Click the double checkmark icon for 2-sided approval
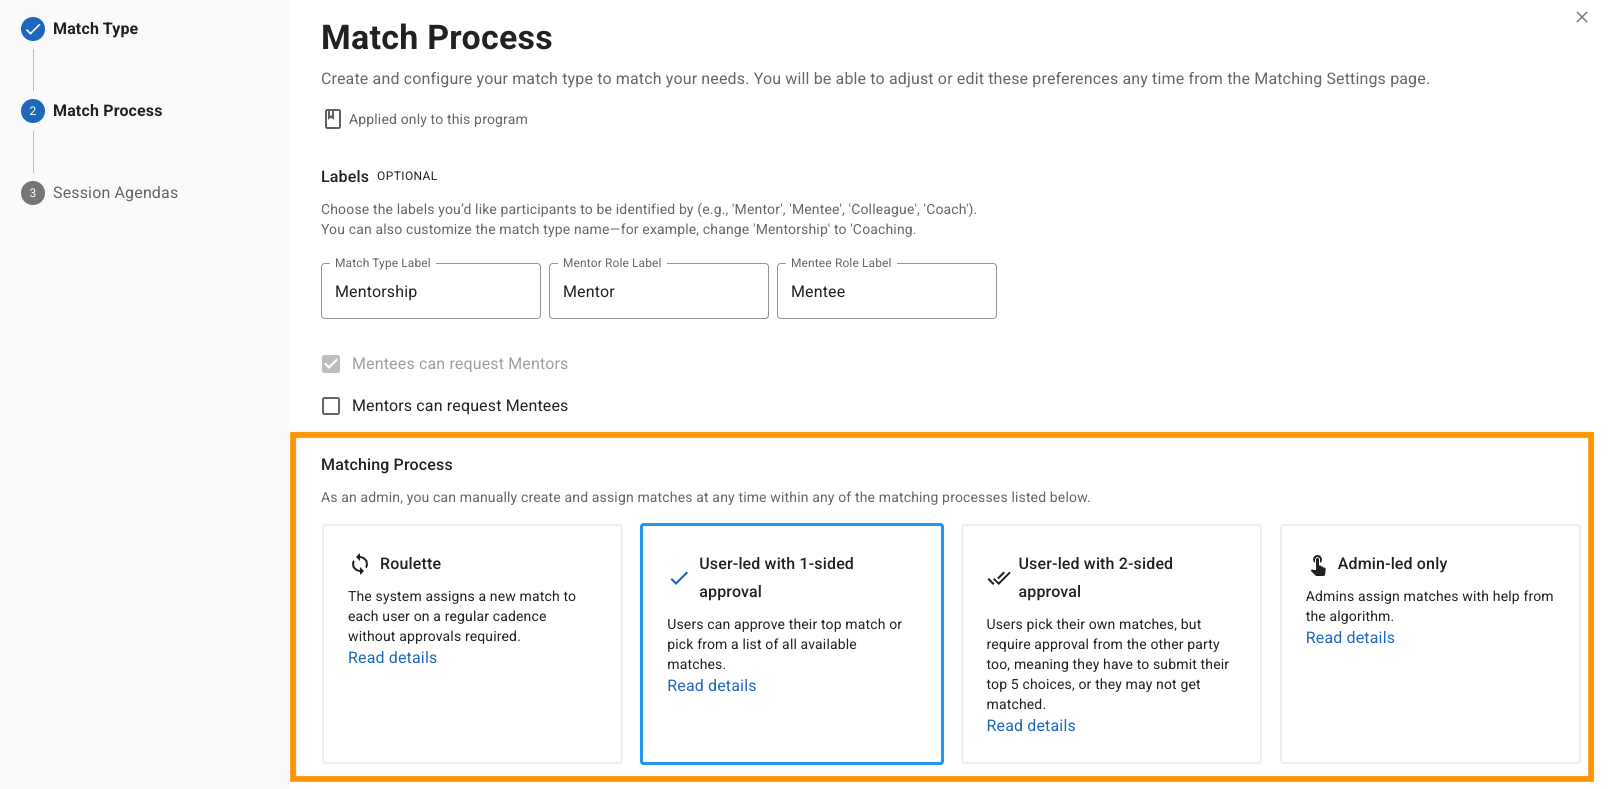This screenshot has height=789, width=1612. (x=998, y=578)
